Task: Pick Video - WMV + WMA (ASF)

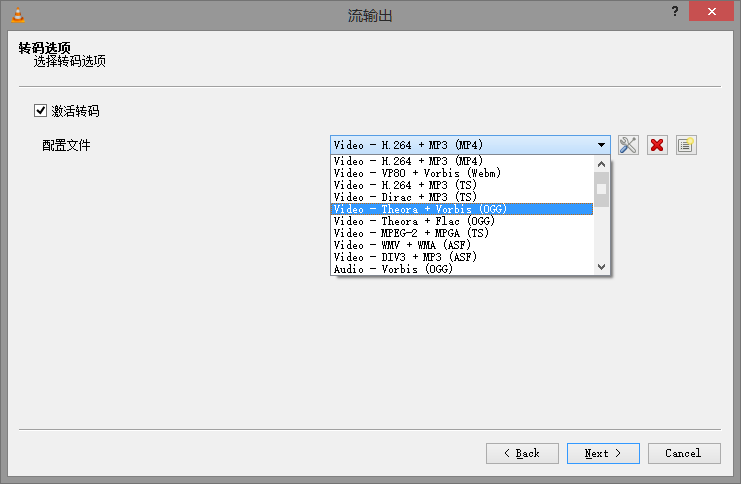Action: coord(462,245)
